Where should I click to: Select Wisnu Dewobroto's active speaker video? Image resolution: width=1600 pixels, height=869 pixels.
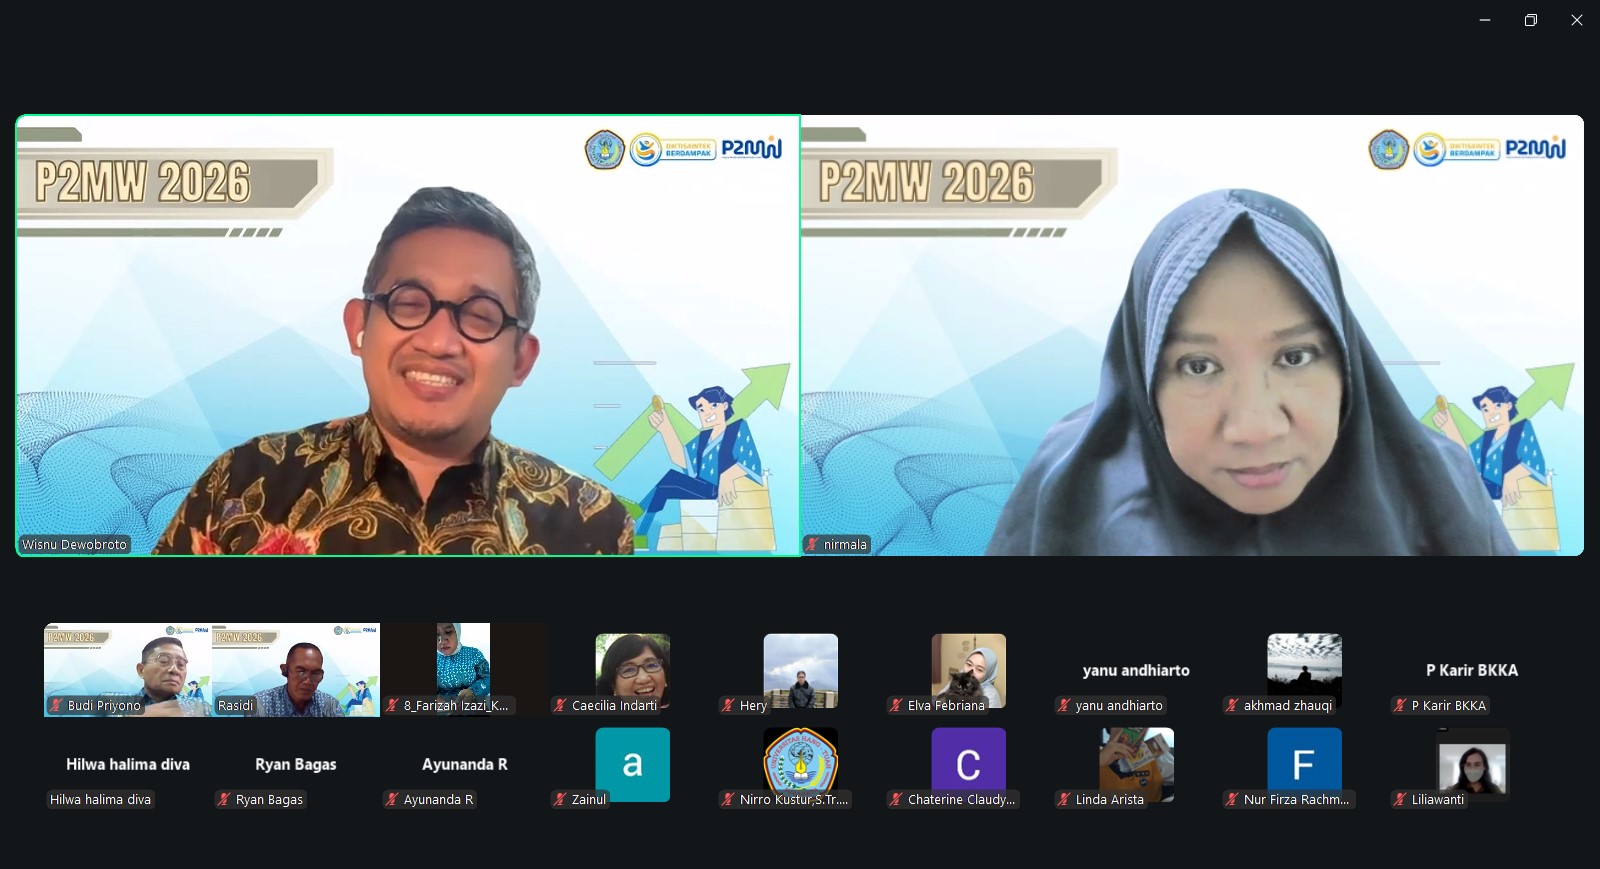(x=408, y=335)
